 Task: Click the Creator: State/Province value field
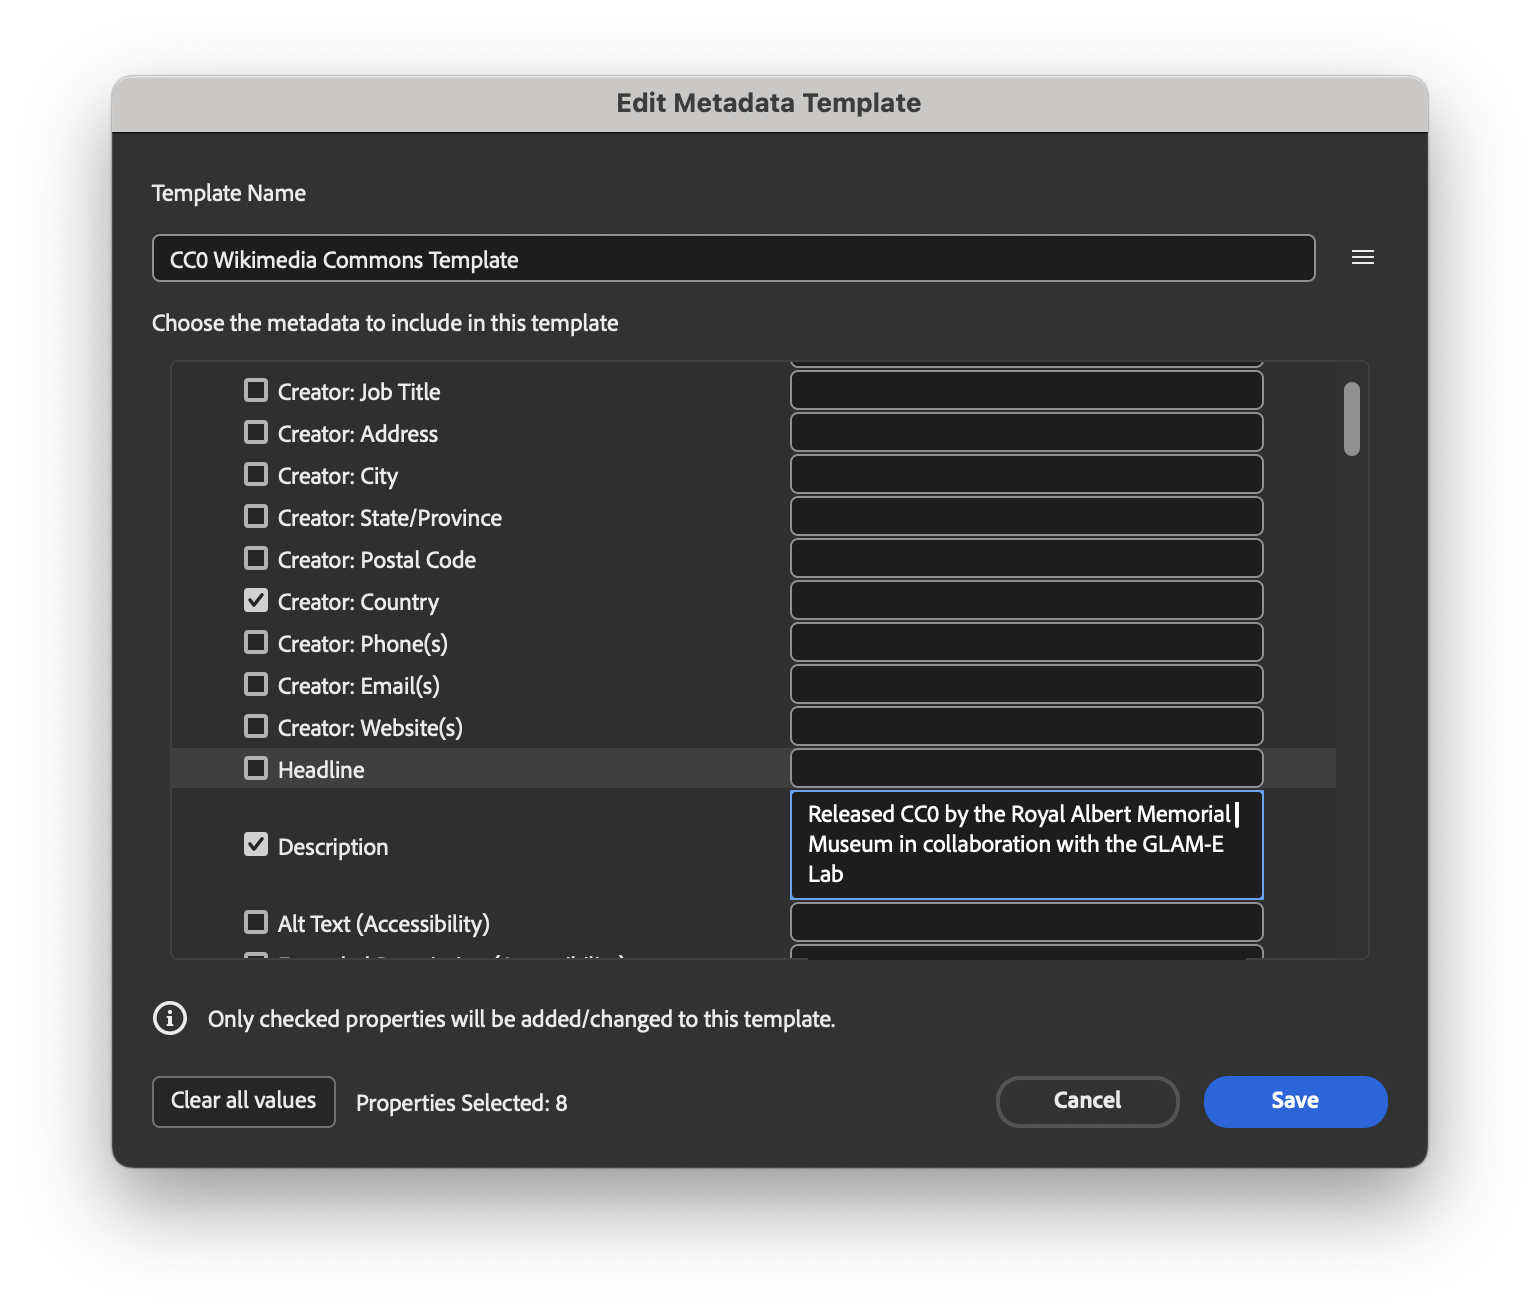click(x=1026, y=516)
